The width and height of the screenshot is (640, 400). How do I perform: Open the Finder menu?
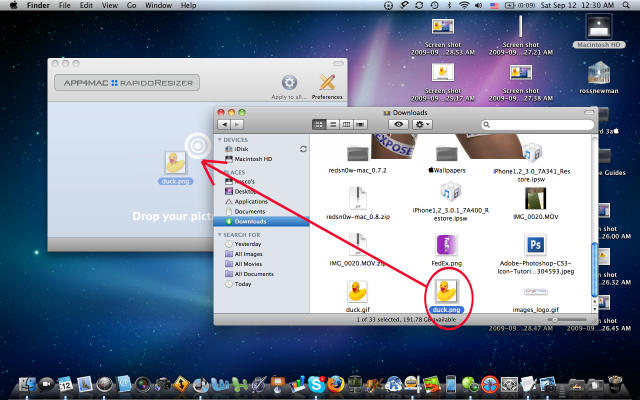point(38,5)
